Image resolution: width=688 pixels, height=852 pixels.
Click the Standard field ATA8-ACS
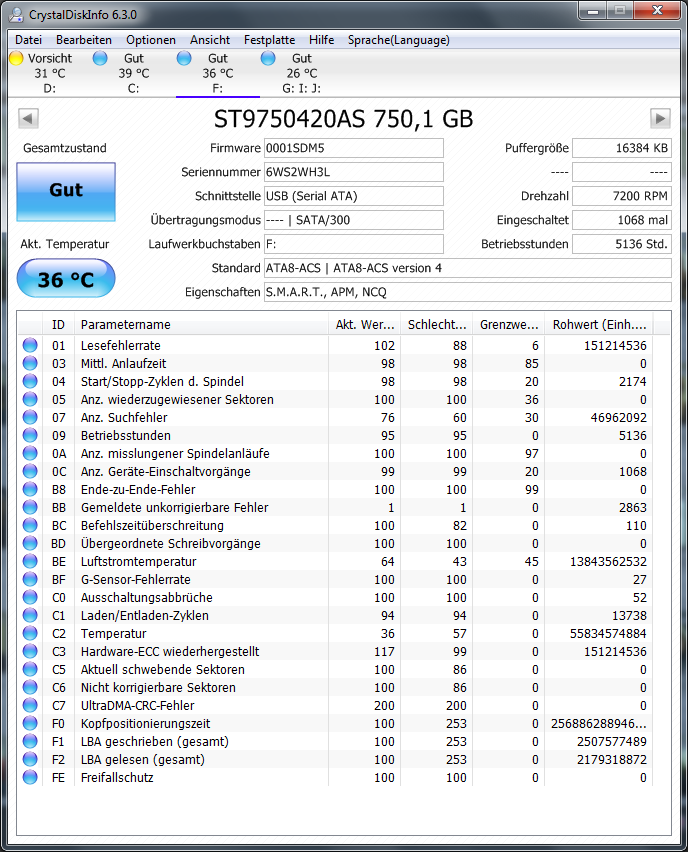click(x=467, y=267)
